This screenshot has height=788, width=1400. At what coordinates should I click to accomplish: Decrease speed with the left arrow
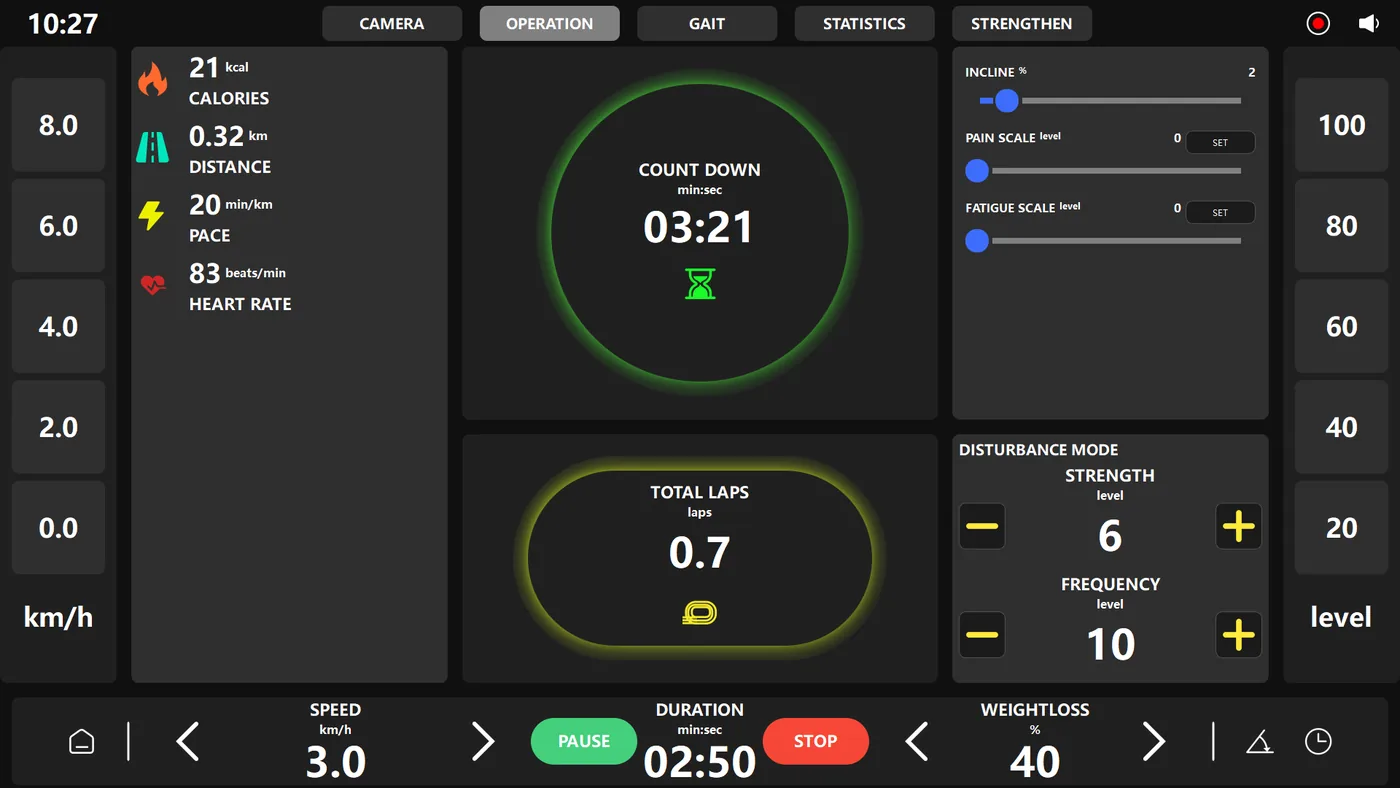(x=188, y=741)
